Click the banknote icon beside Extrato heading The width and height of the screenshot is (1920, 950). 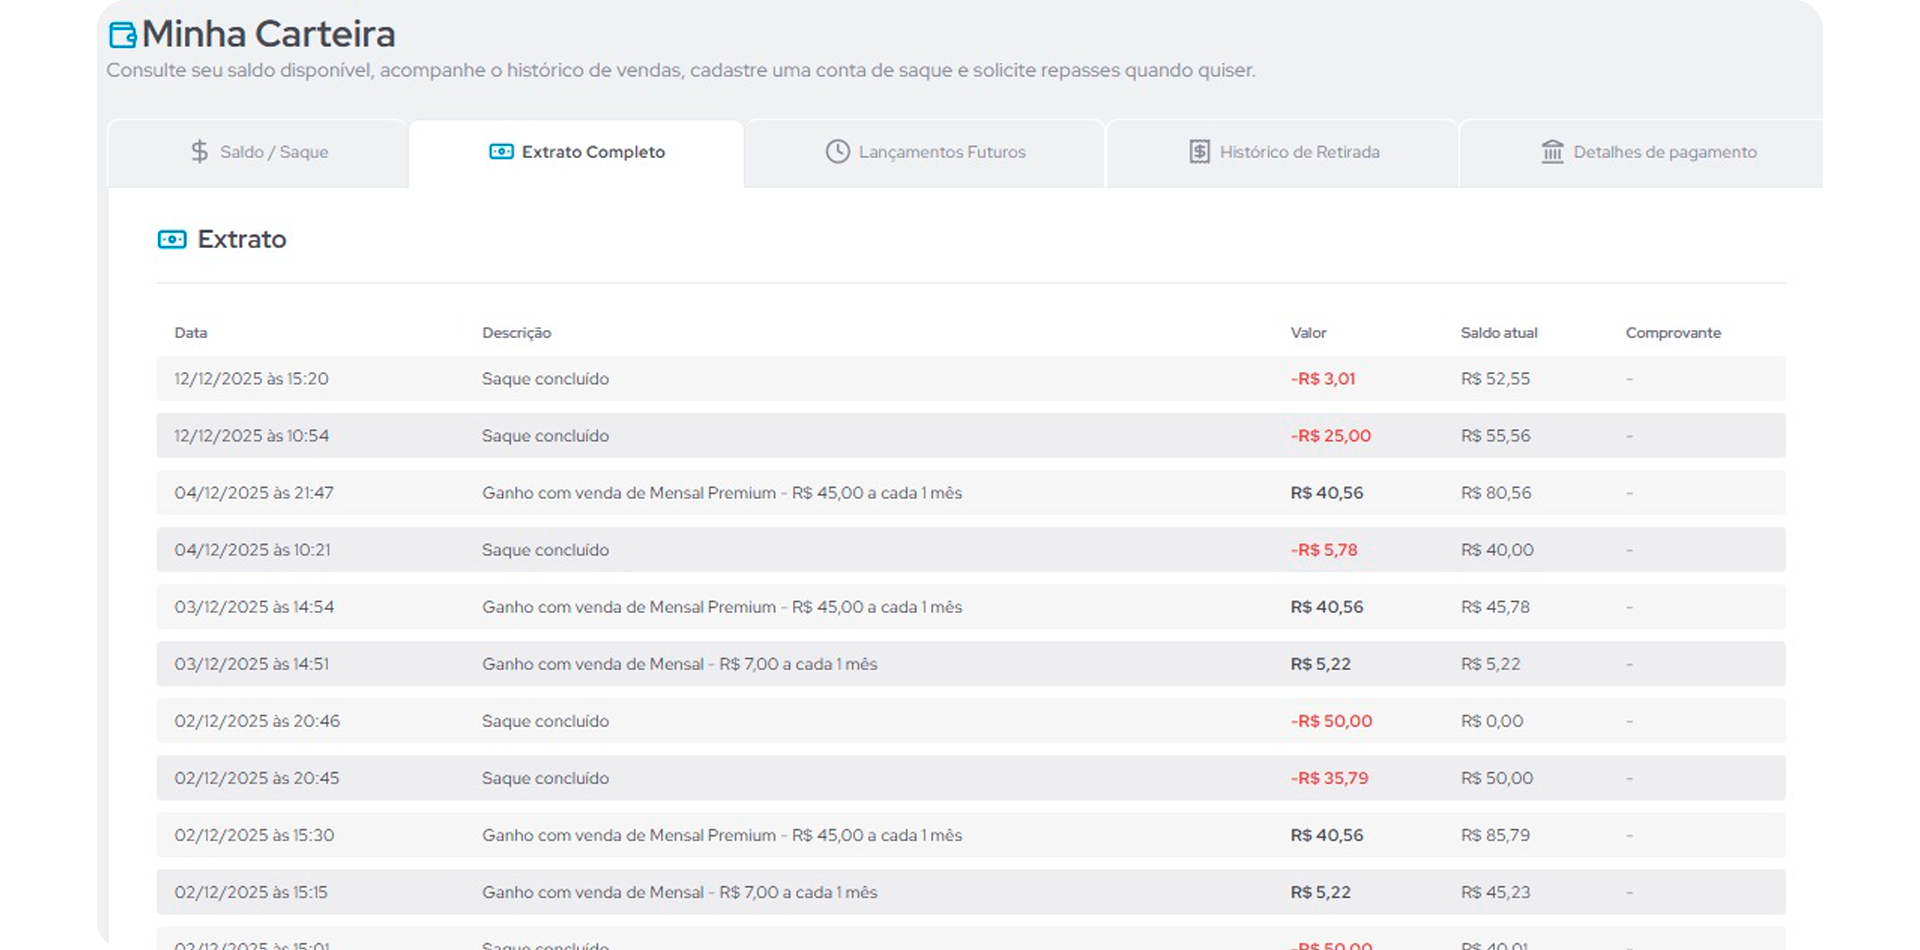(x=172, y=240)
